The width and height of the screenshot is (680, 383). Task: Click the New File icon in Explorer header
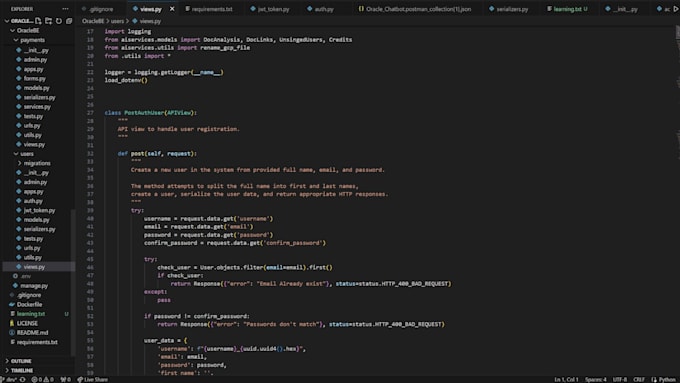[38, 21]
